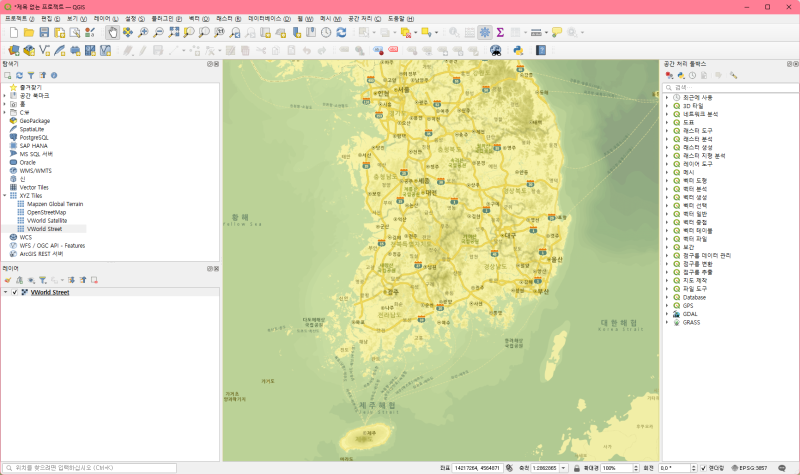Screen dimensions: 800x475
Task: Expand the Database group in toolbox
Action: tap(667, 297)
